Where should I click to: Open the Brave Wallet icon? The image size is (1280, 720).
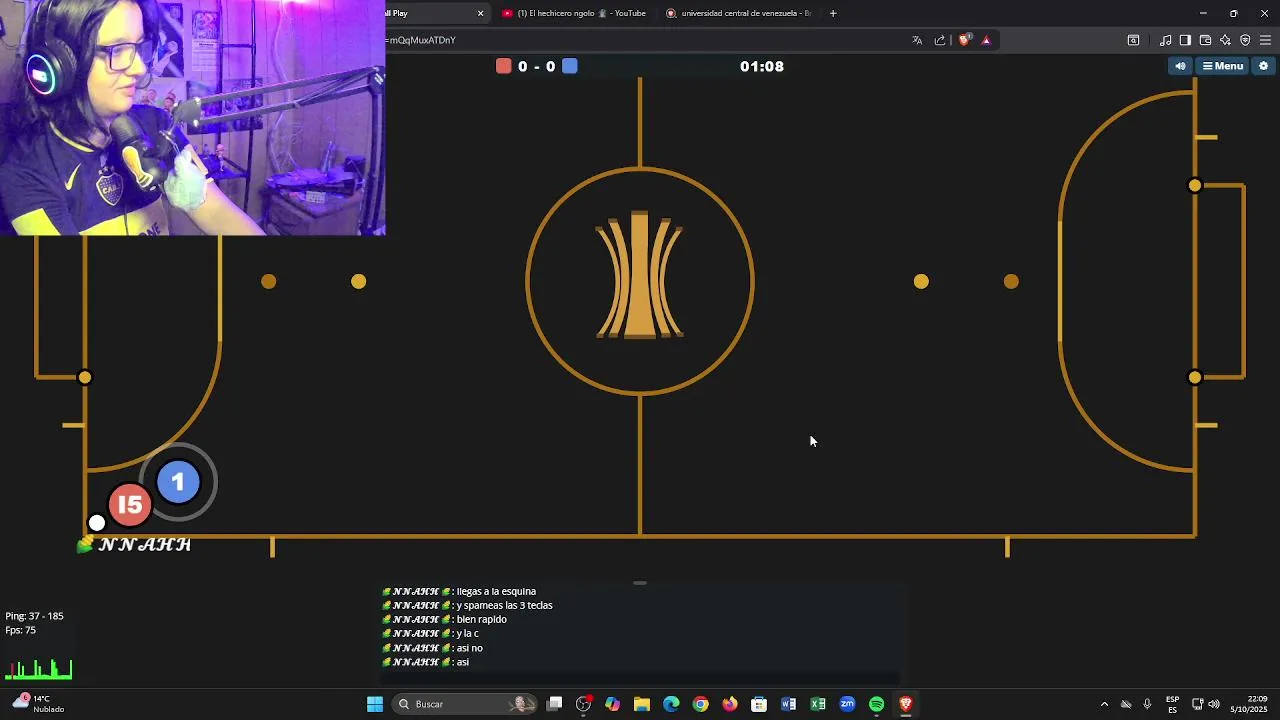point(1205,40)
